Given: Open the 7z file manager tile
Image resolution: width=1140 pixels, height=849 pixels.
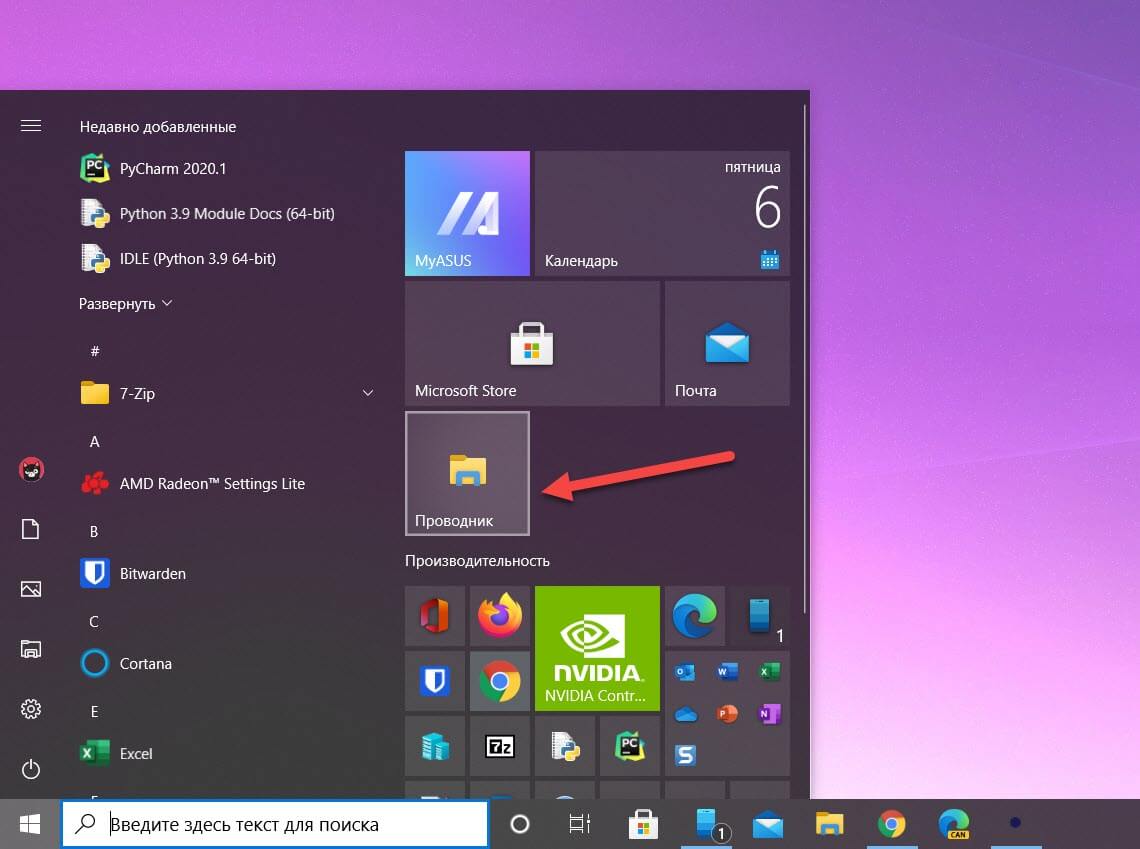Looking at the screenshot, I should [x=499, y=746].
